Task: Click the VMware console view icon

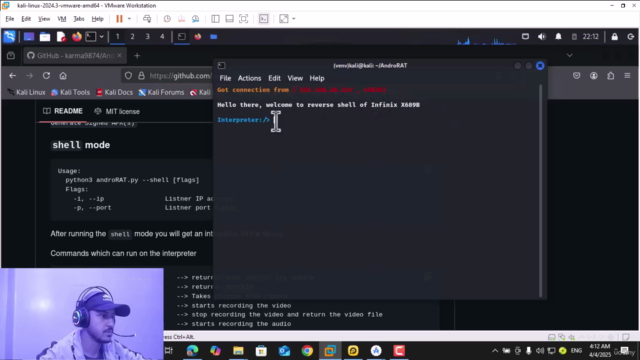Action: pos(264,19)
